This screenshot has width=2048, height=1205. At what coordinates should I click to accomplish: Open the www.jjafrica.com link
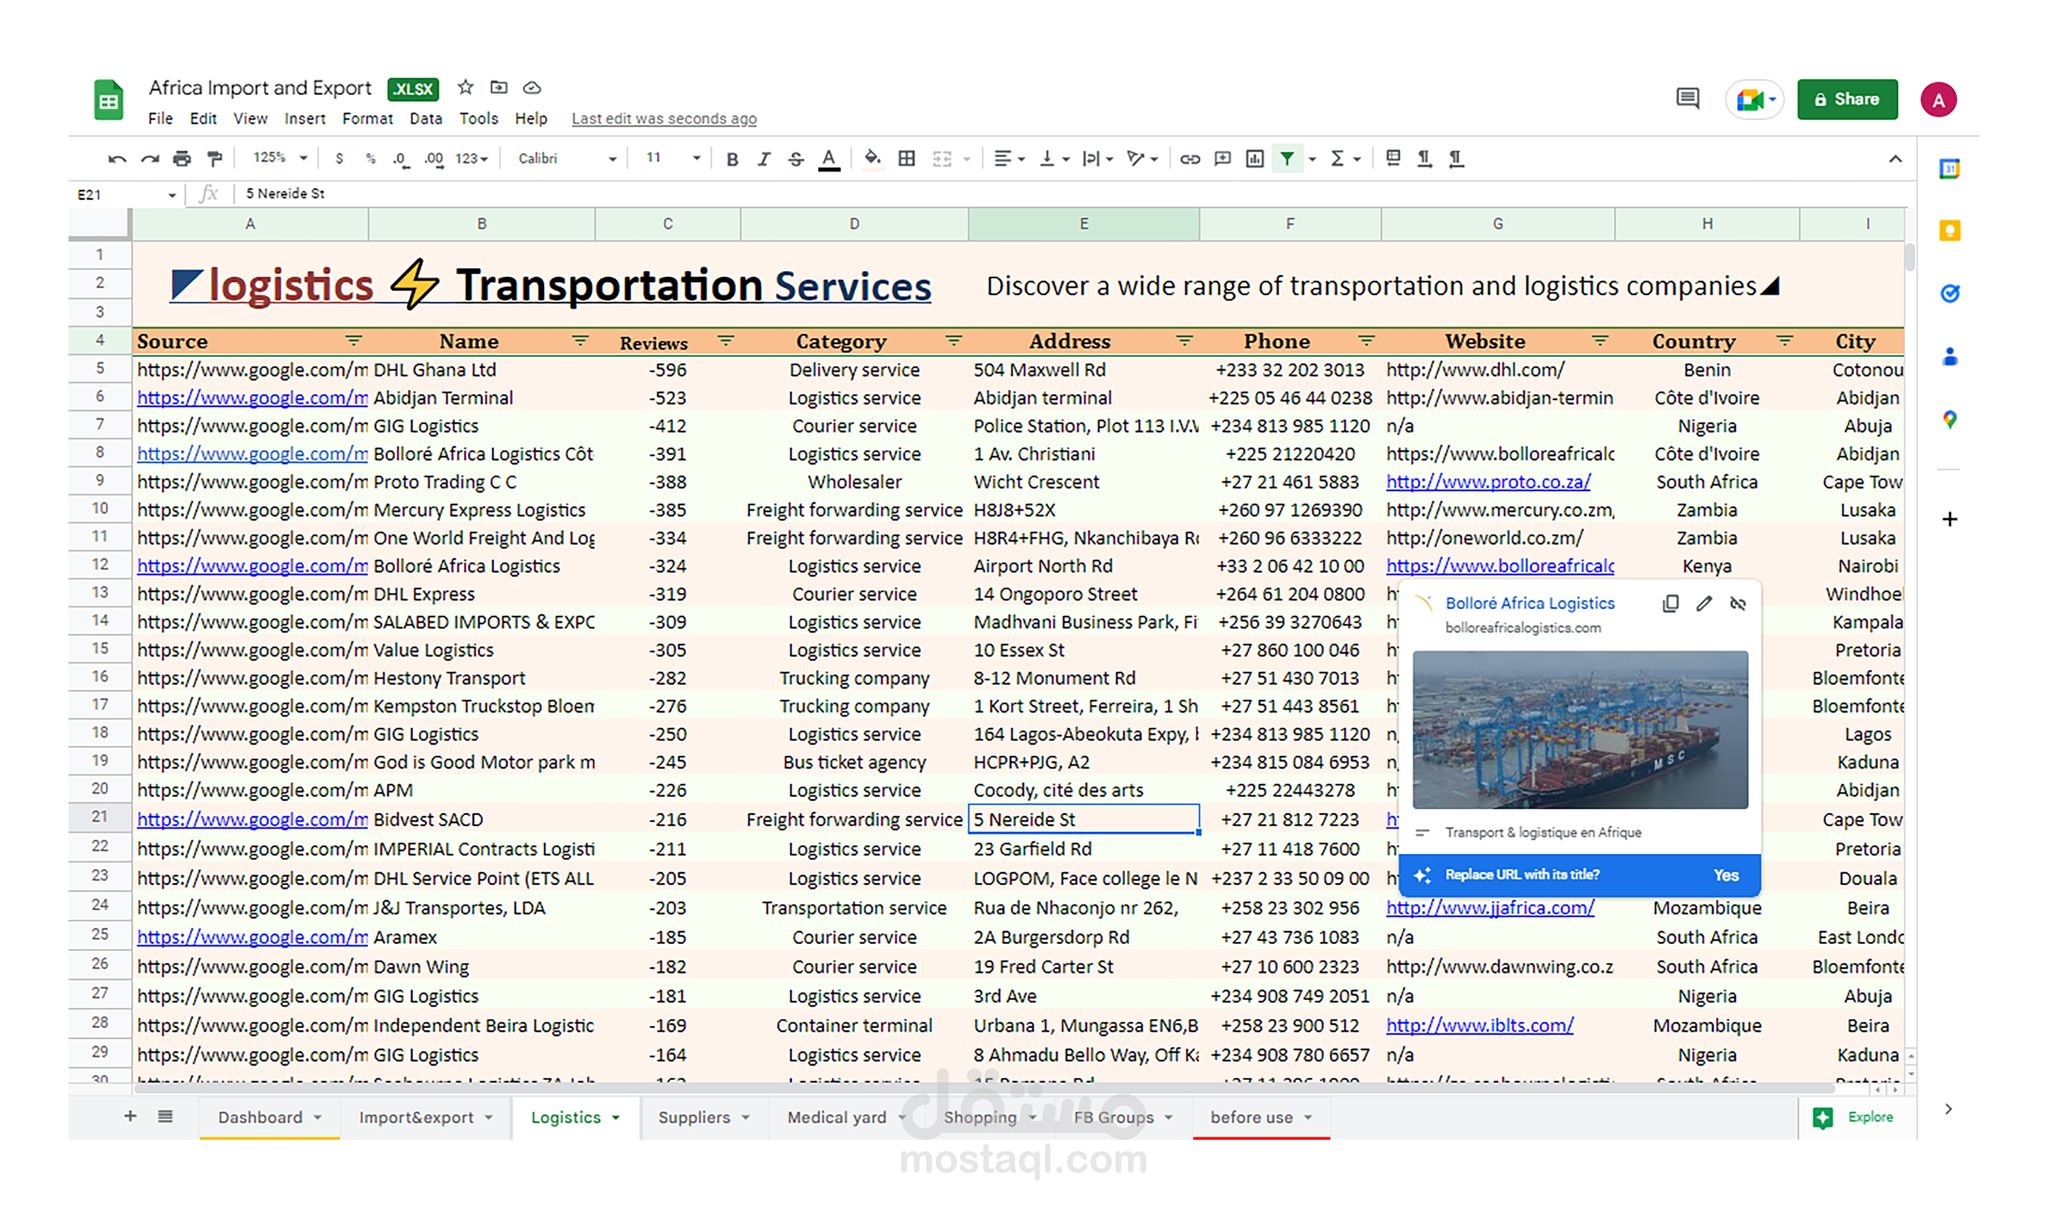[x=1489, y=908]
